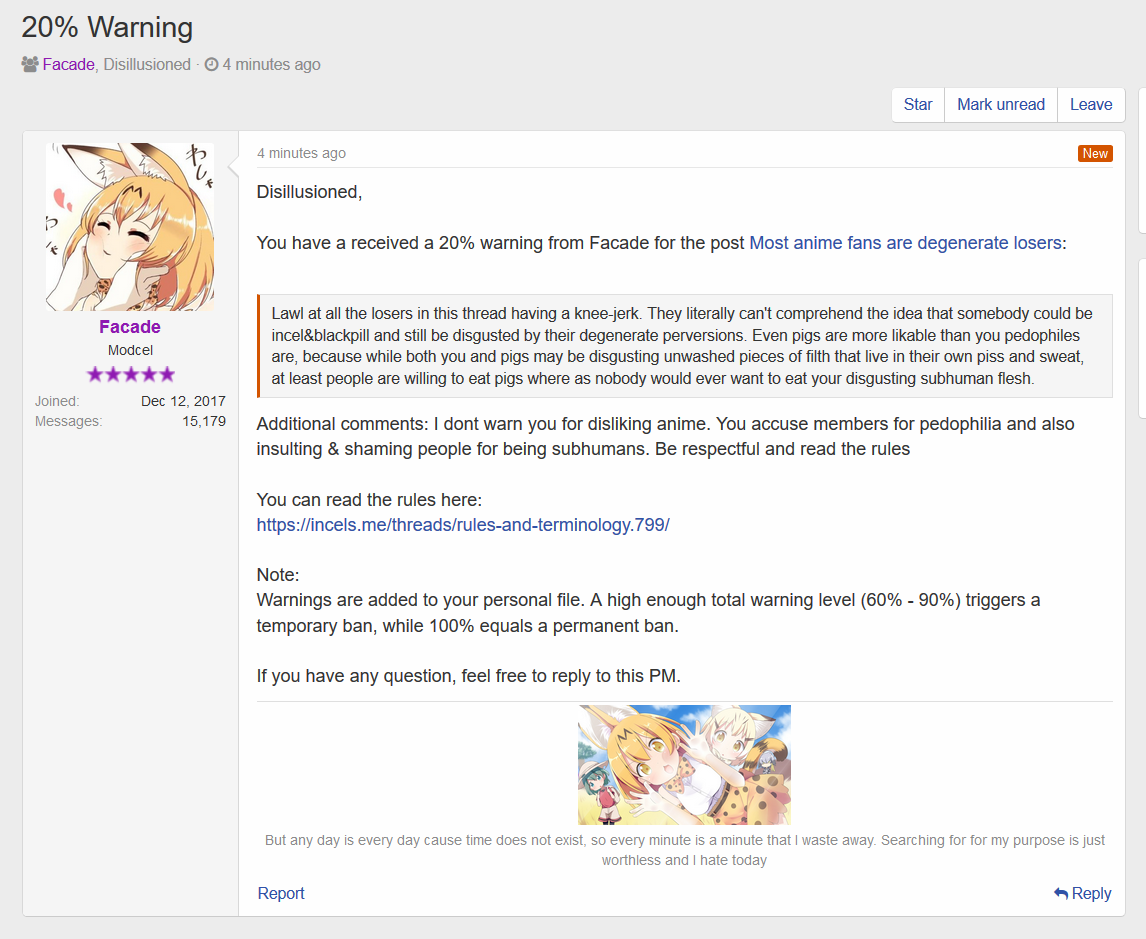Click the '15,179' messages count
The height and width of the screenshot is (939, 1146).
[x=204, y=422]
